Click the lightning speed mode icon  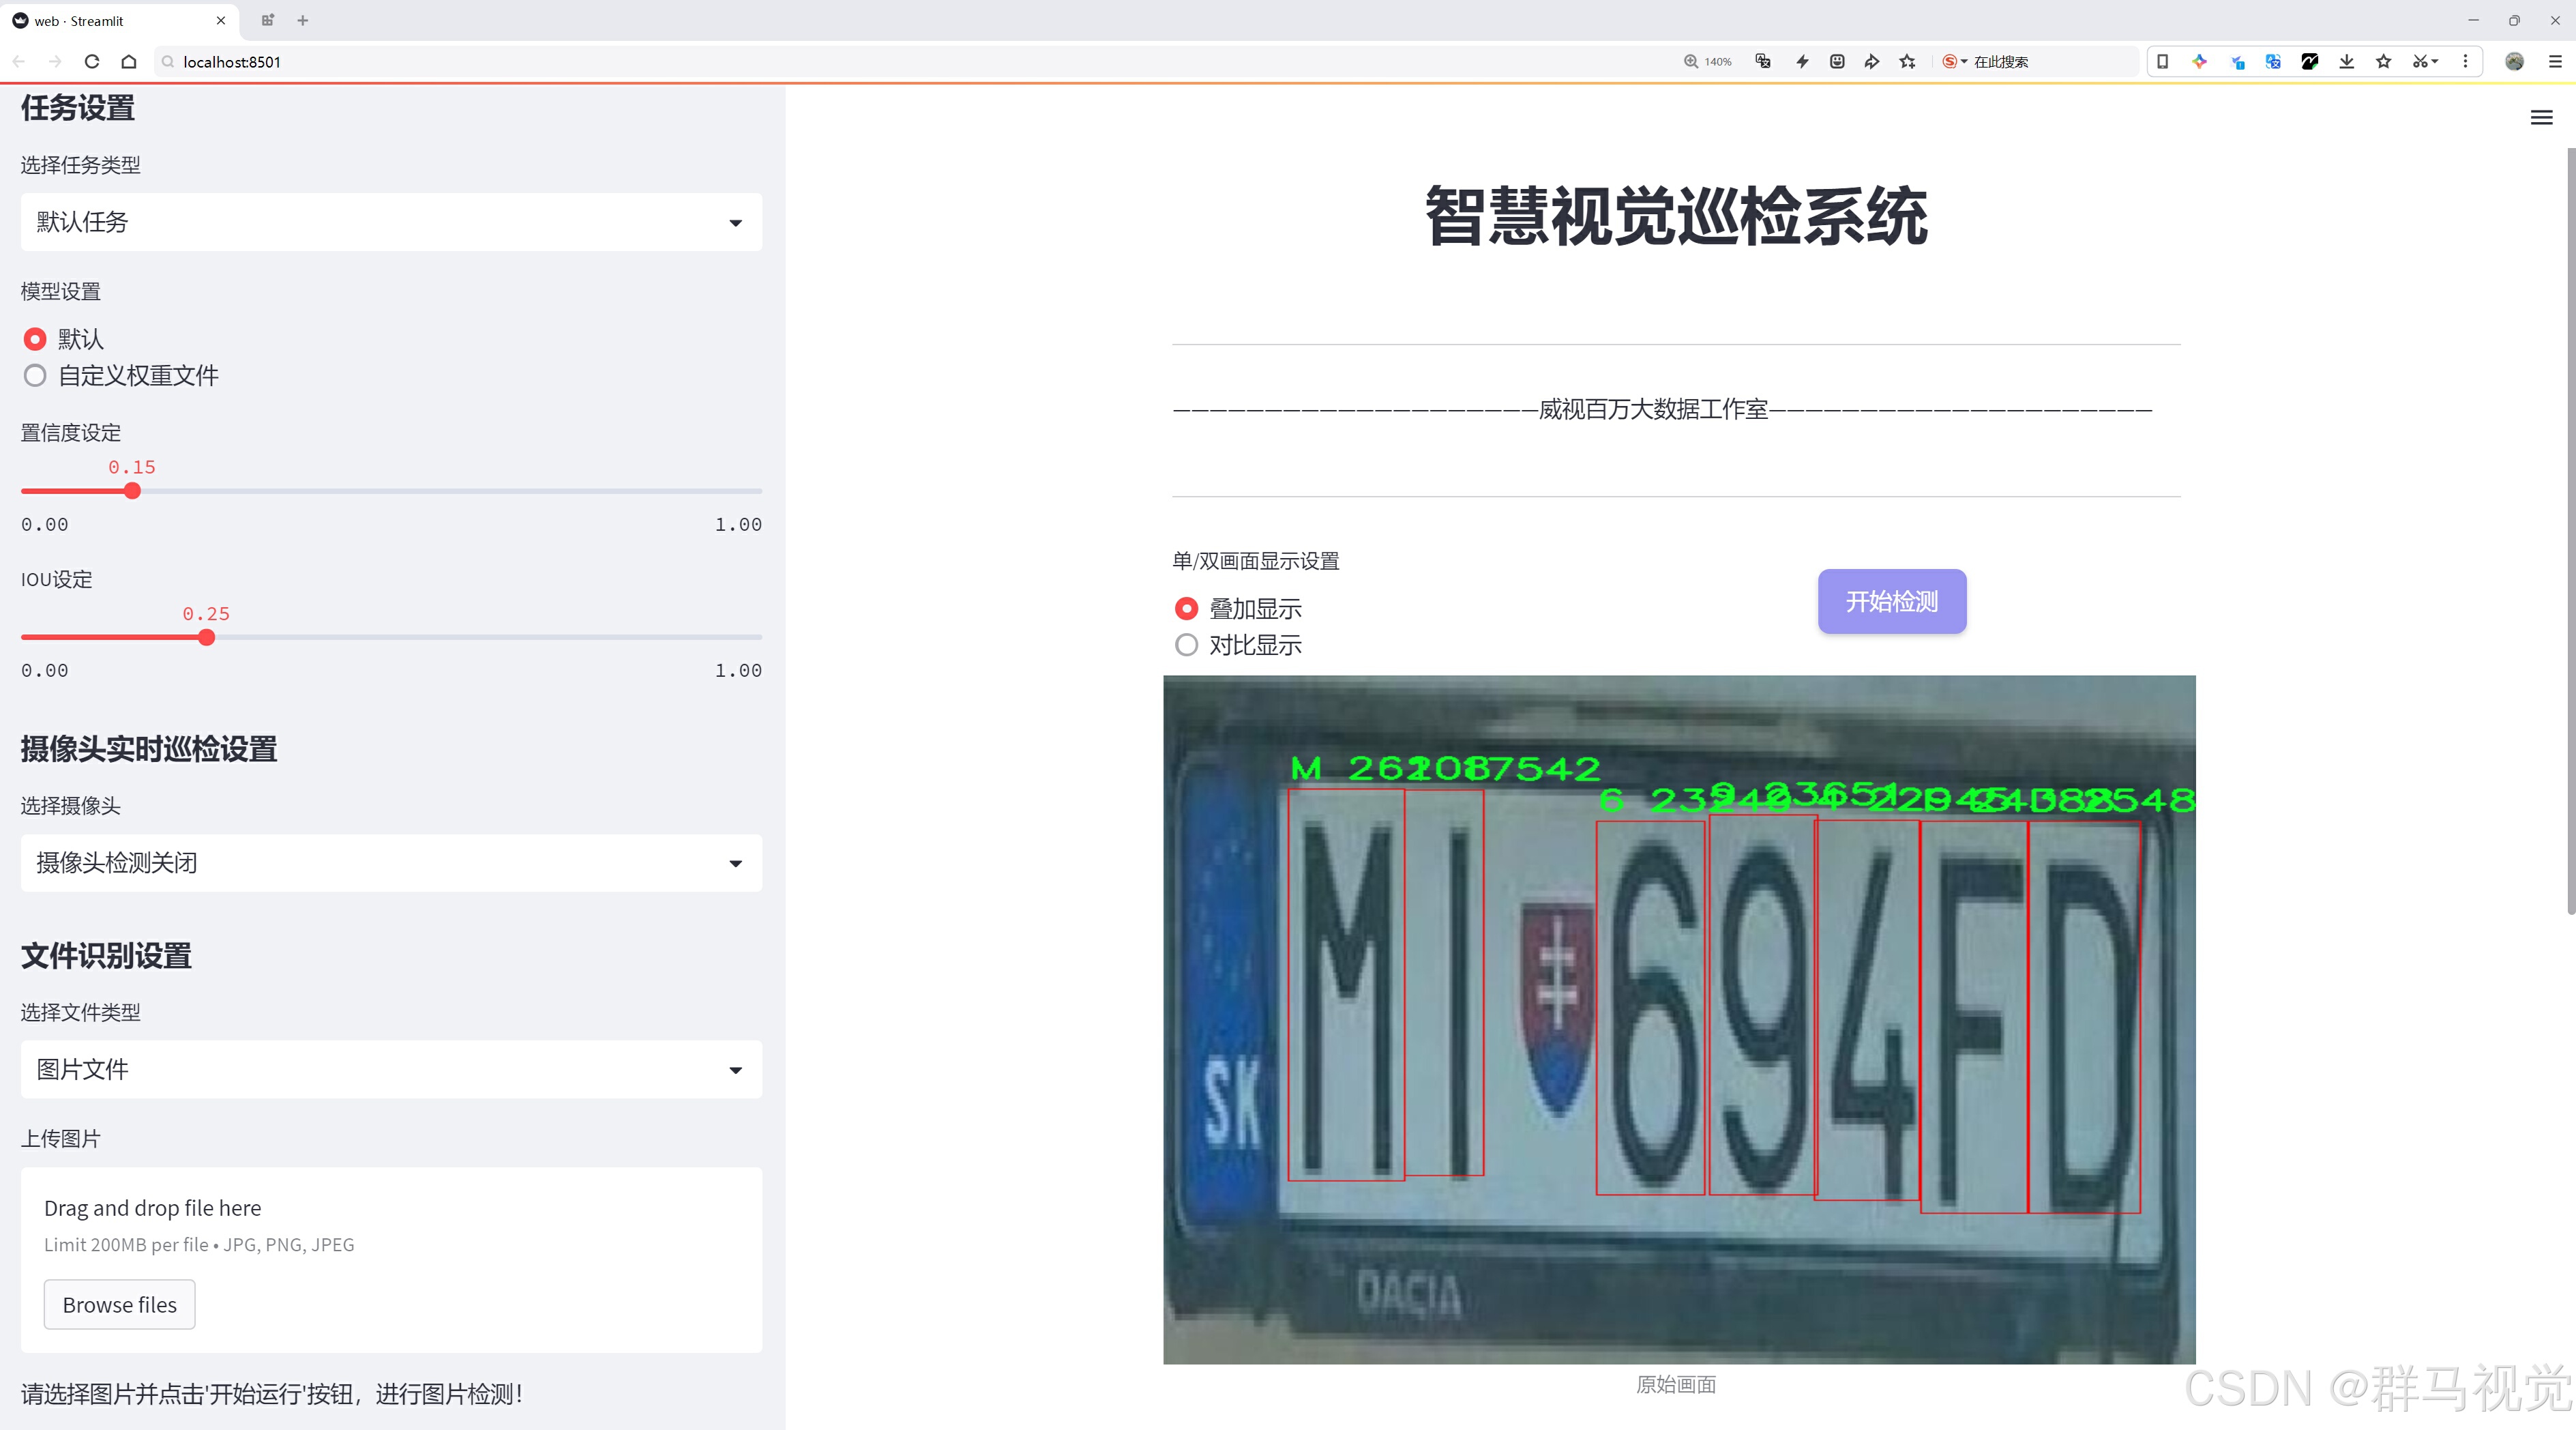coord(1802,62)
